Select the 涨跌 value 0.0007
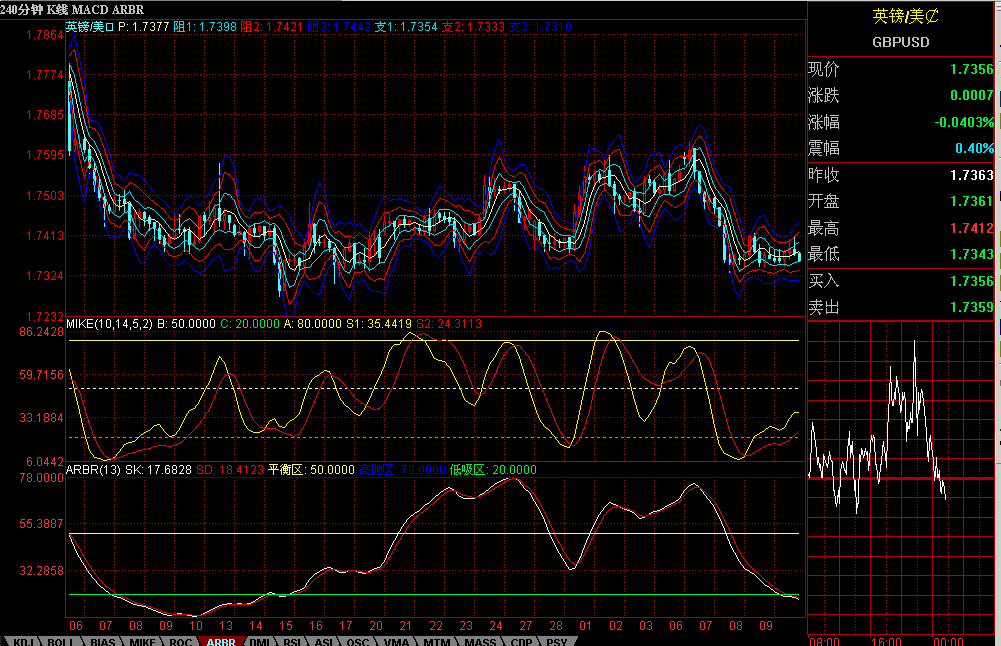1001x646 pixels. [971, 96]
